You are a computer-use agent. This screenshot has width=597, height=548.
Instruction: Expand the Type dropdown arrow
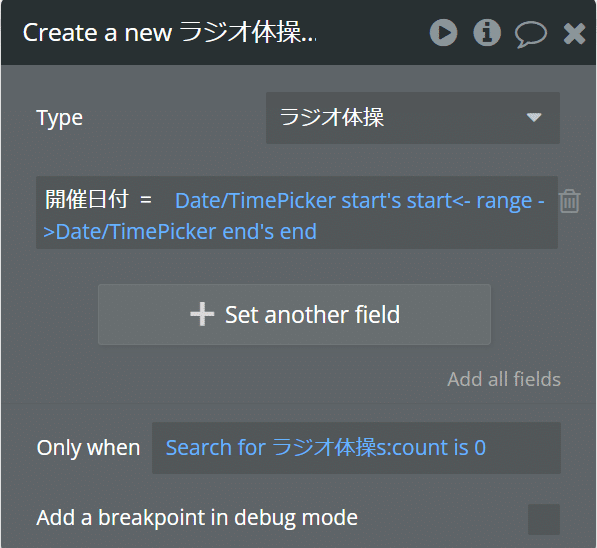[534, 117]
